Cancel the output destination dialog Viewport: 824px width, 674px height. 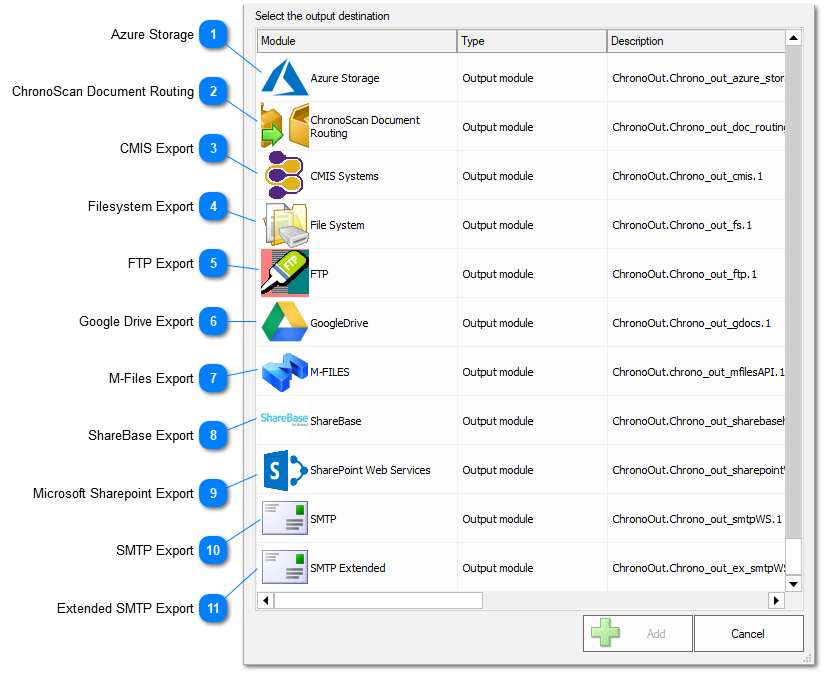coord(748,634)
